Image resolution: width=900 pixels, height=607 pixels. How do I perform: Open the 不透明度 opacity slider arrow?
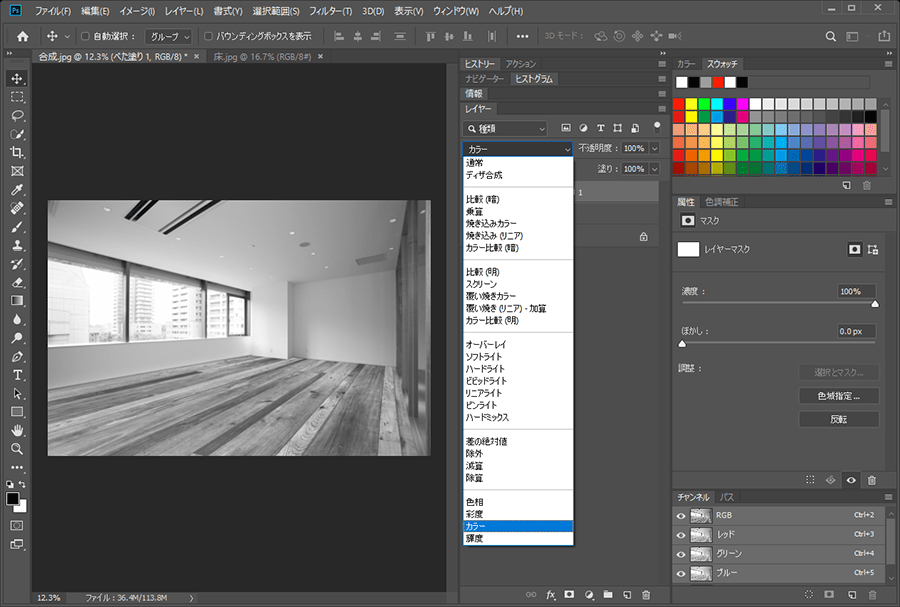pyautogui.click(x=654, y=148)
